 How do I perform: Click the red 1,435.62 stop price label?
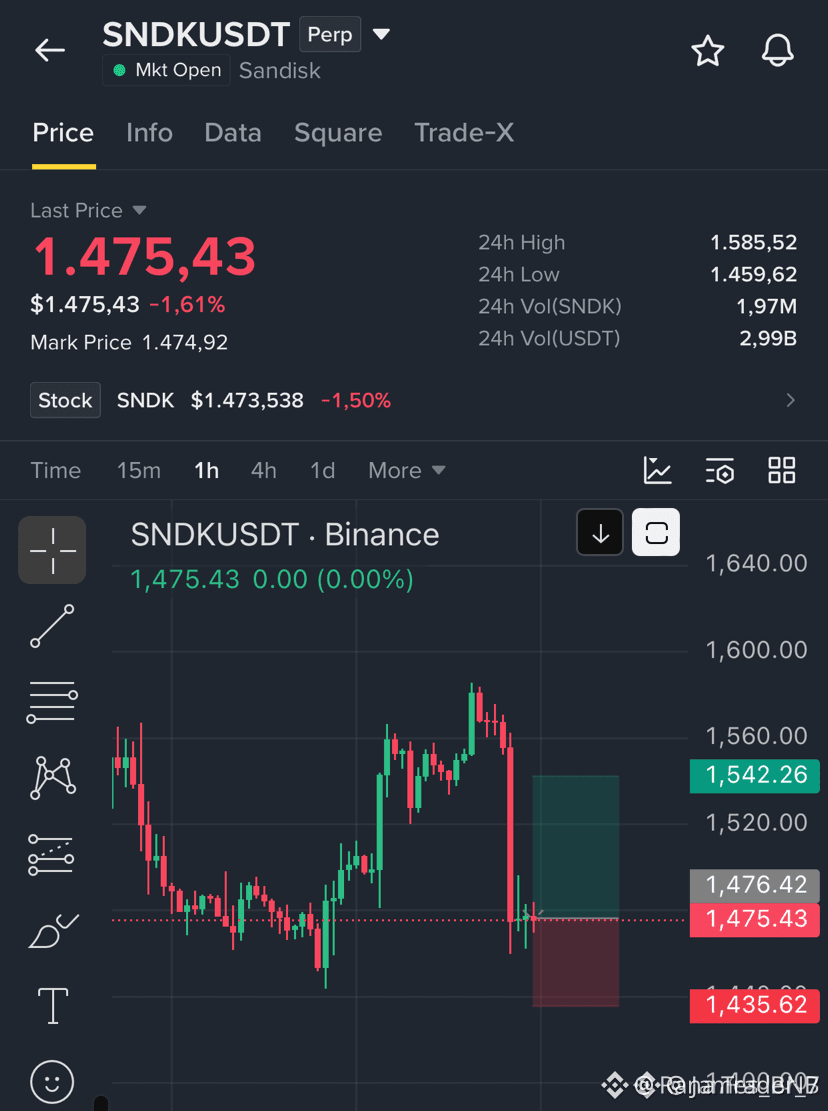tap(755, 1005)
